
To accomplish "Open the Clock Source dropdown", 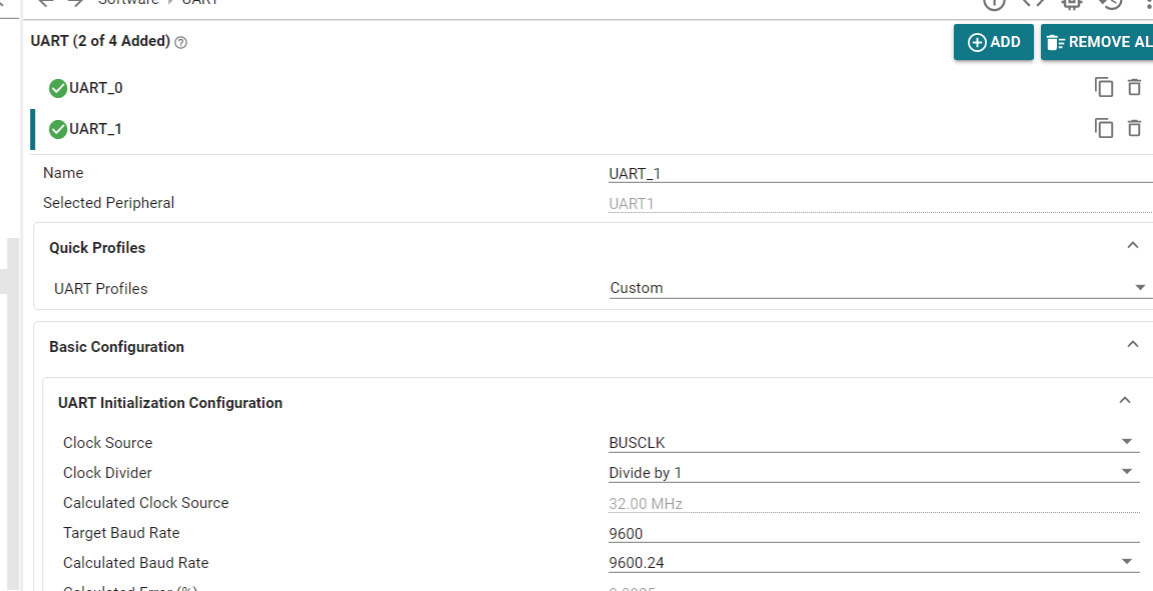I will (872, 442).
